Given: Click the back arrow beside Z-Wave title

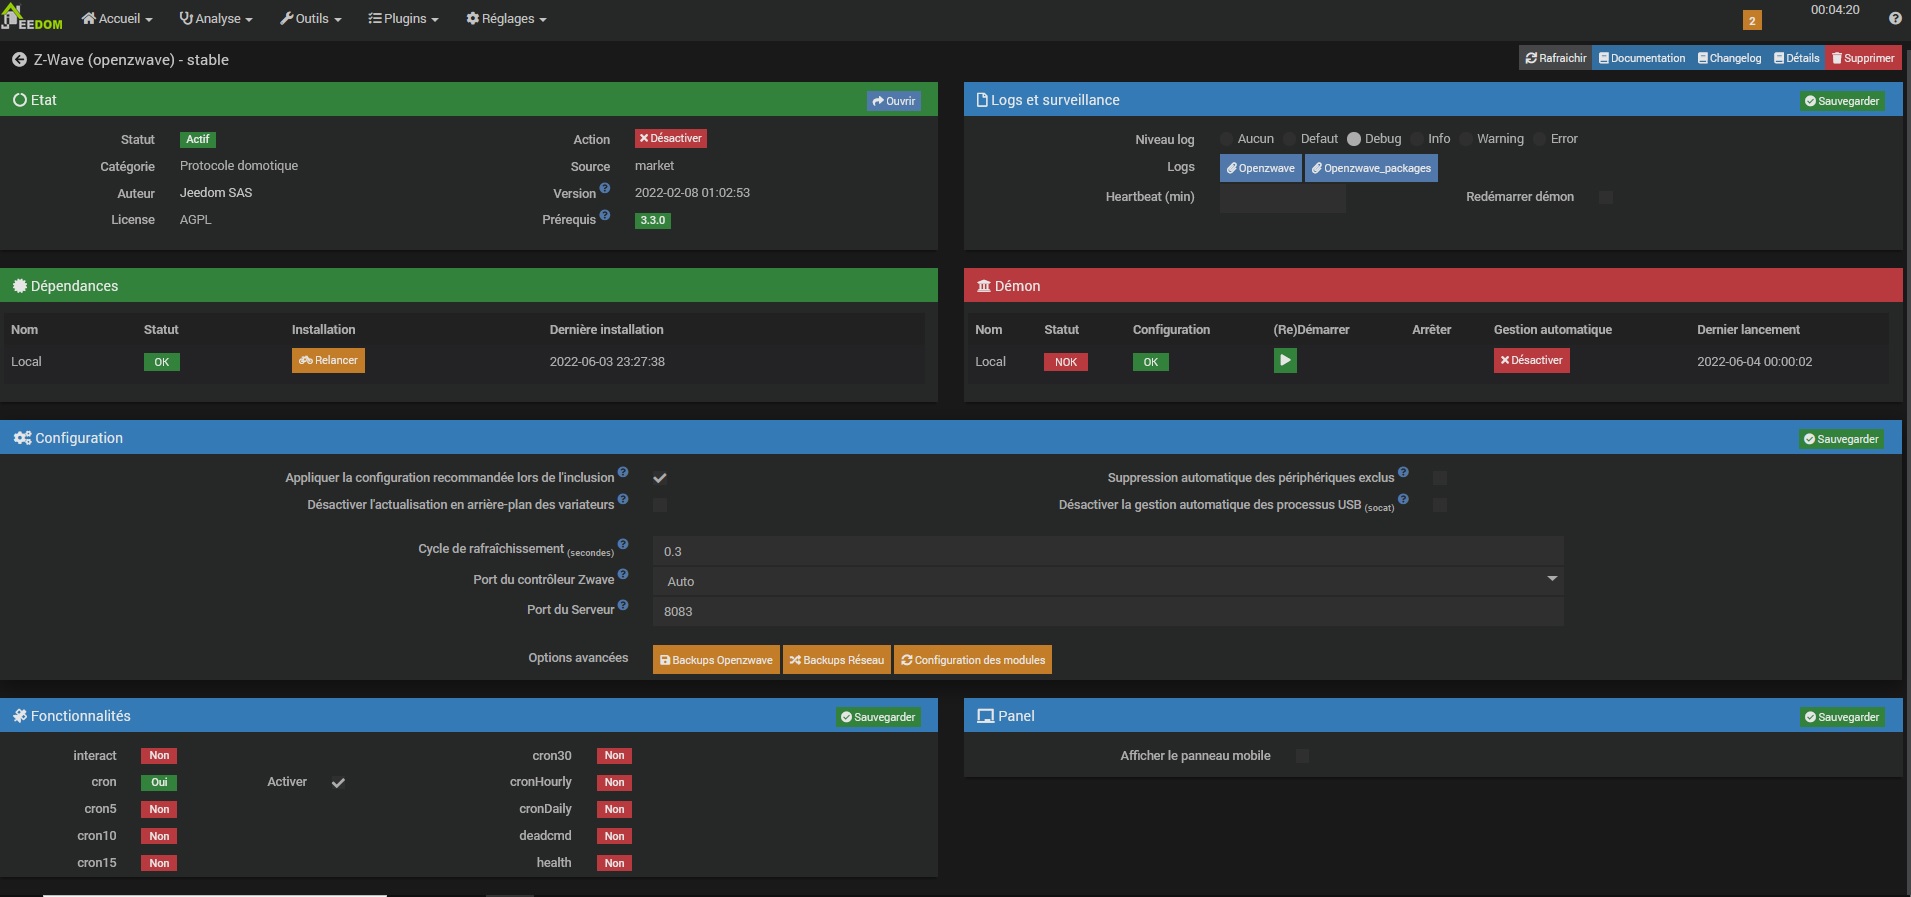Looking at the screenshot, I should click(x=19, y=60).
